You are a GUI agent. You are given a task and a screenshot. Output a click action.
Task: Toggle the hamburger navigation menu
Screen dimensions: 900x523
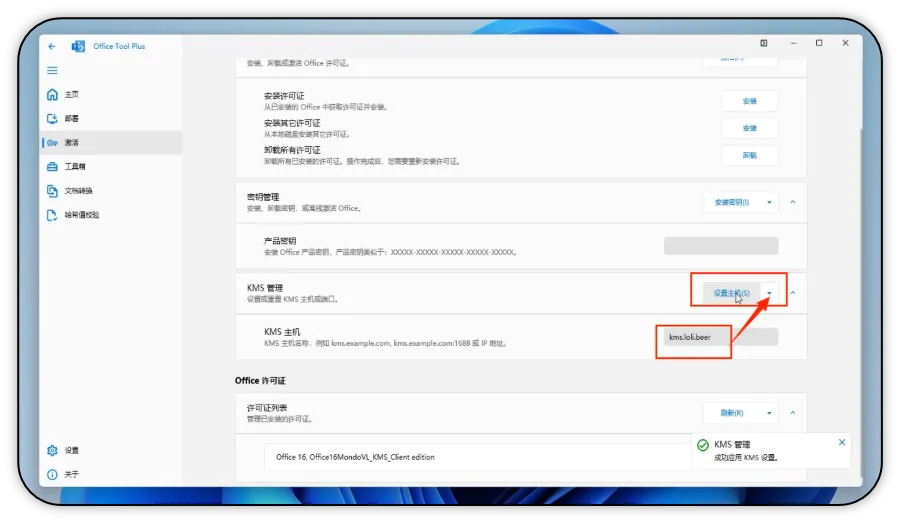coord(52,70)
